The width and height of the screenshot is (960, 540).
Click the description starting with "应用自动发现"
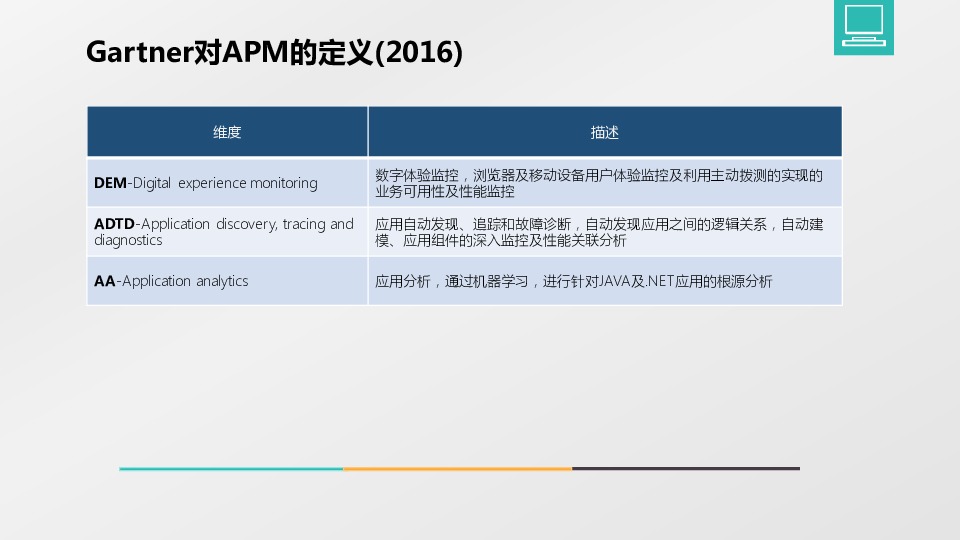pyautogui.click(x=605, y=231)
